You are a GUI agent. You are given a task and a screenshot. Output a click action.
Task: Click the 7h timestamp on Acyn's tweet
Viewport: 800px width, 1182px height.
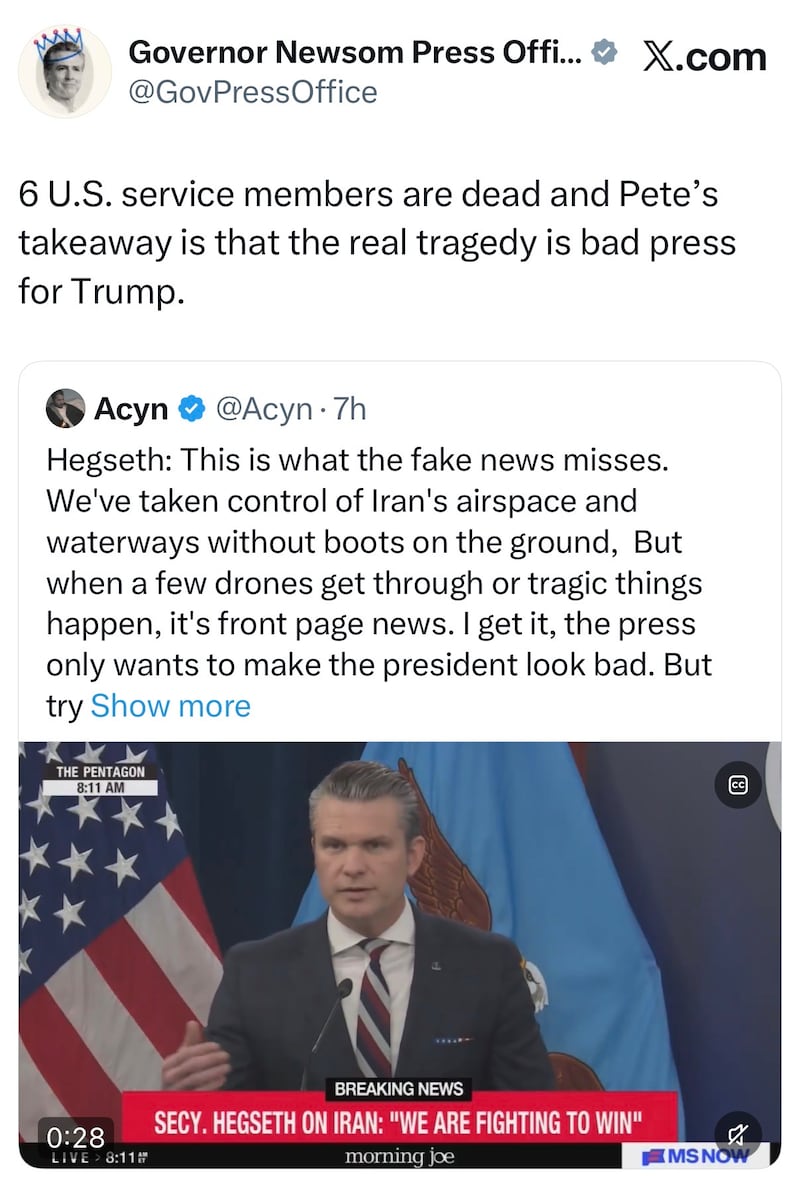click(x=350, y=408)
